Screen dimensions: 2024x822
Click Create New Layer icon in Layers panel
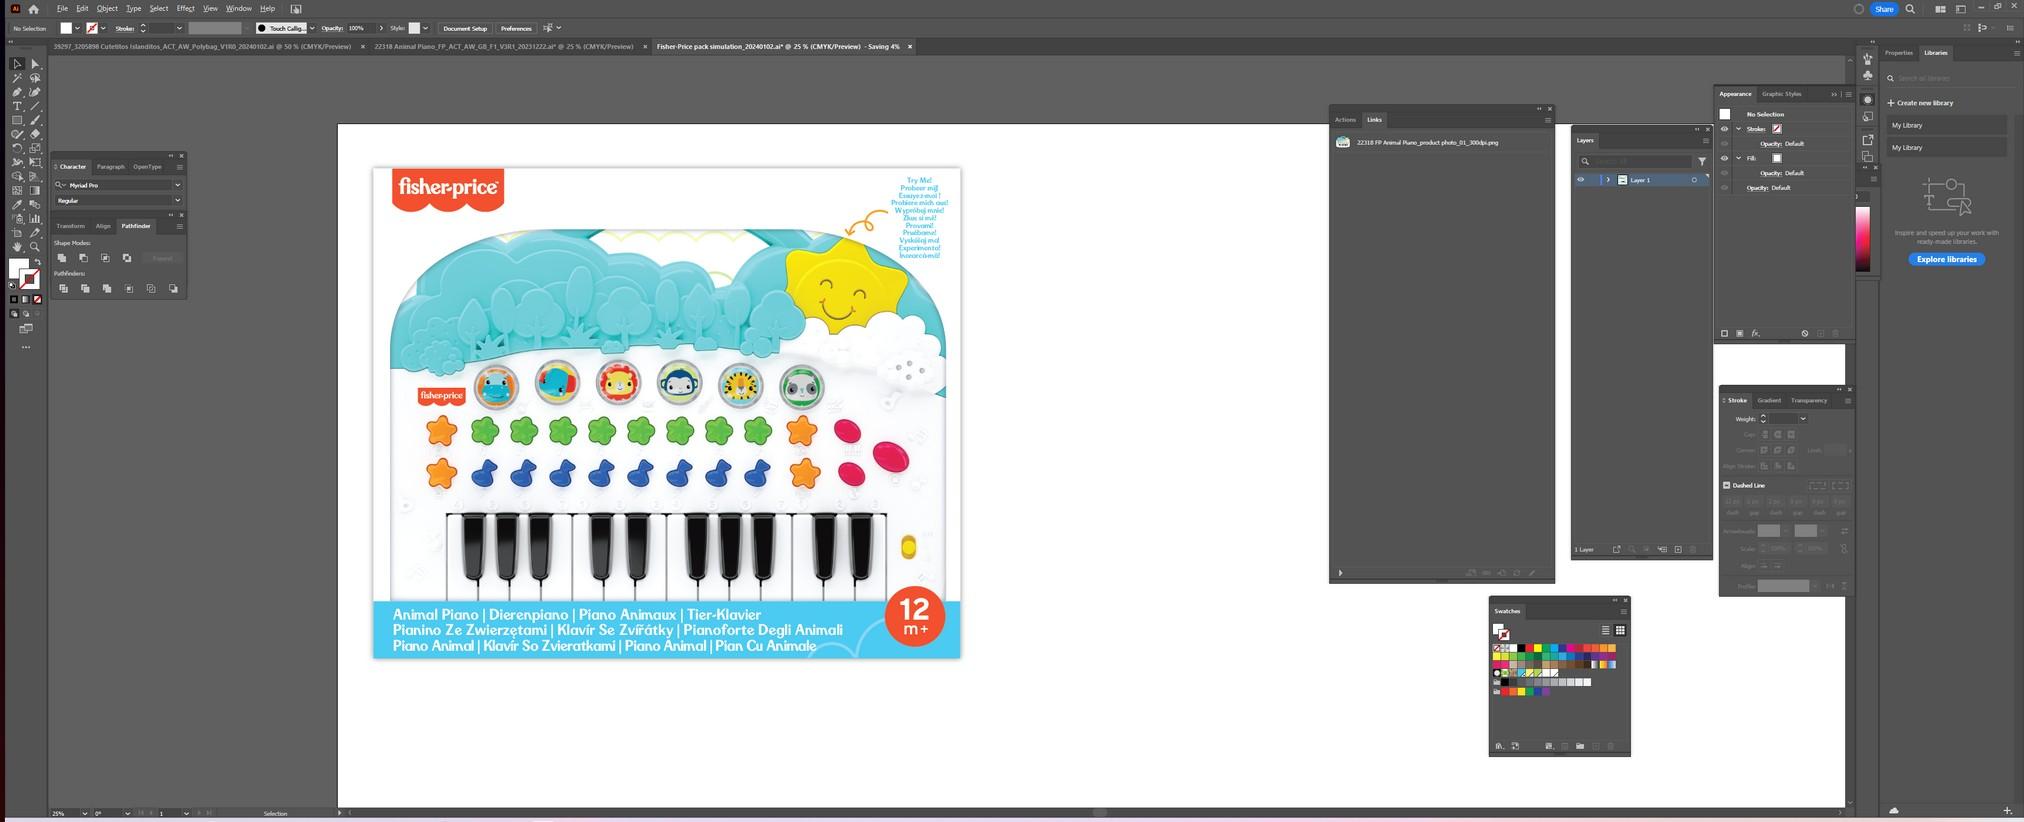tap(1678, 549)
